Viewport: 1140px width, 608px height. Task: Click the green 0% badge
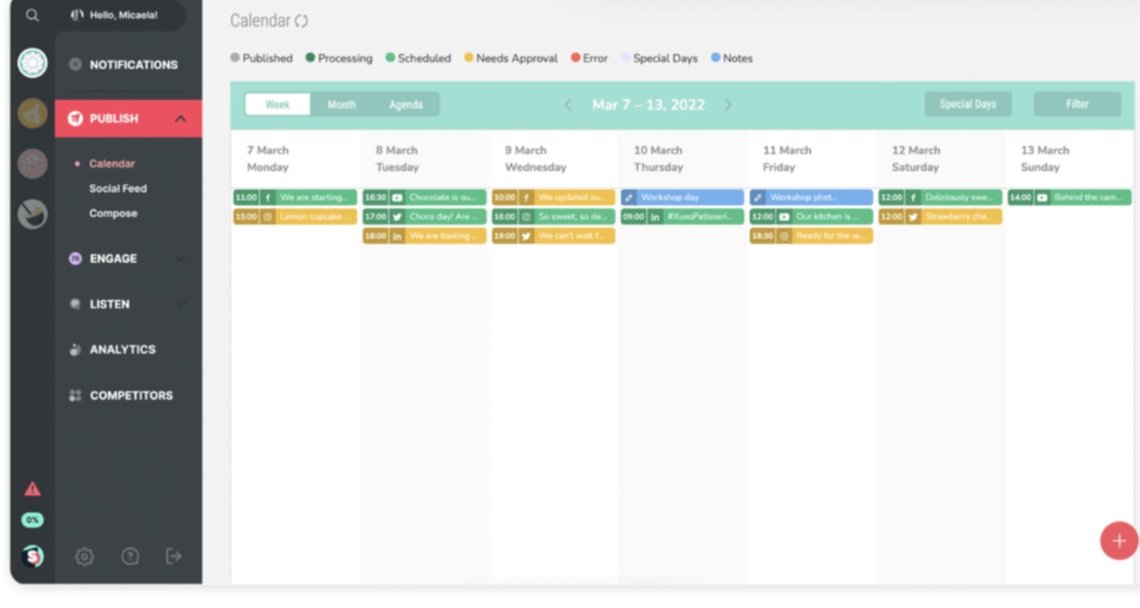pos(33,520)
